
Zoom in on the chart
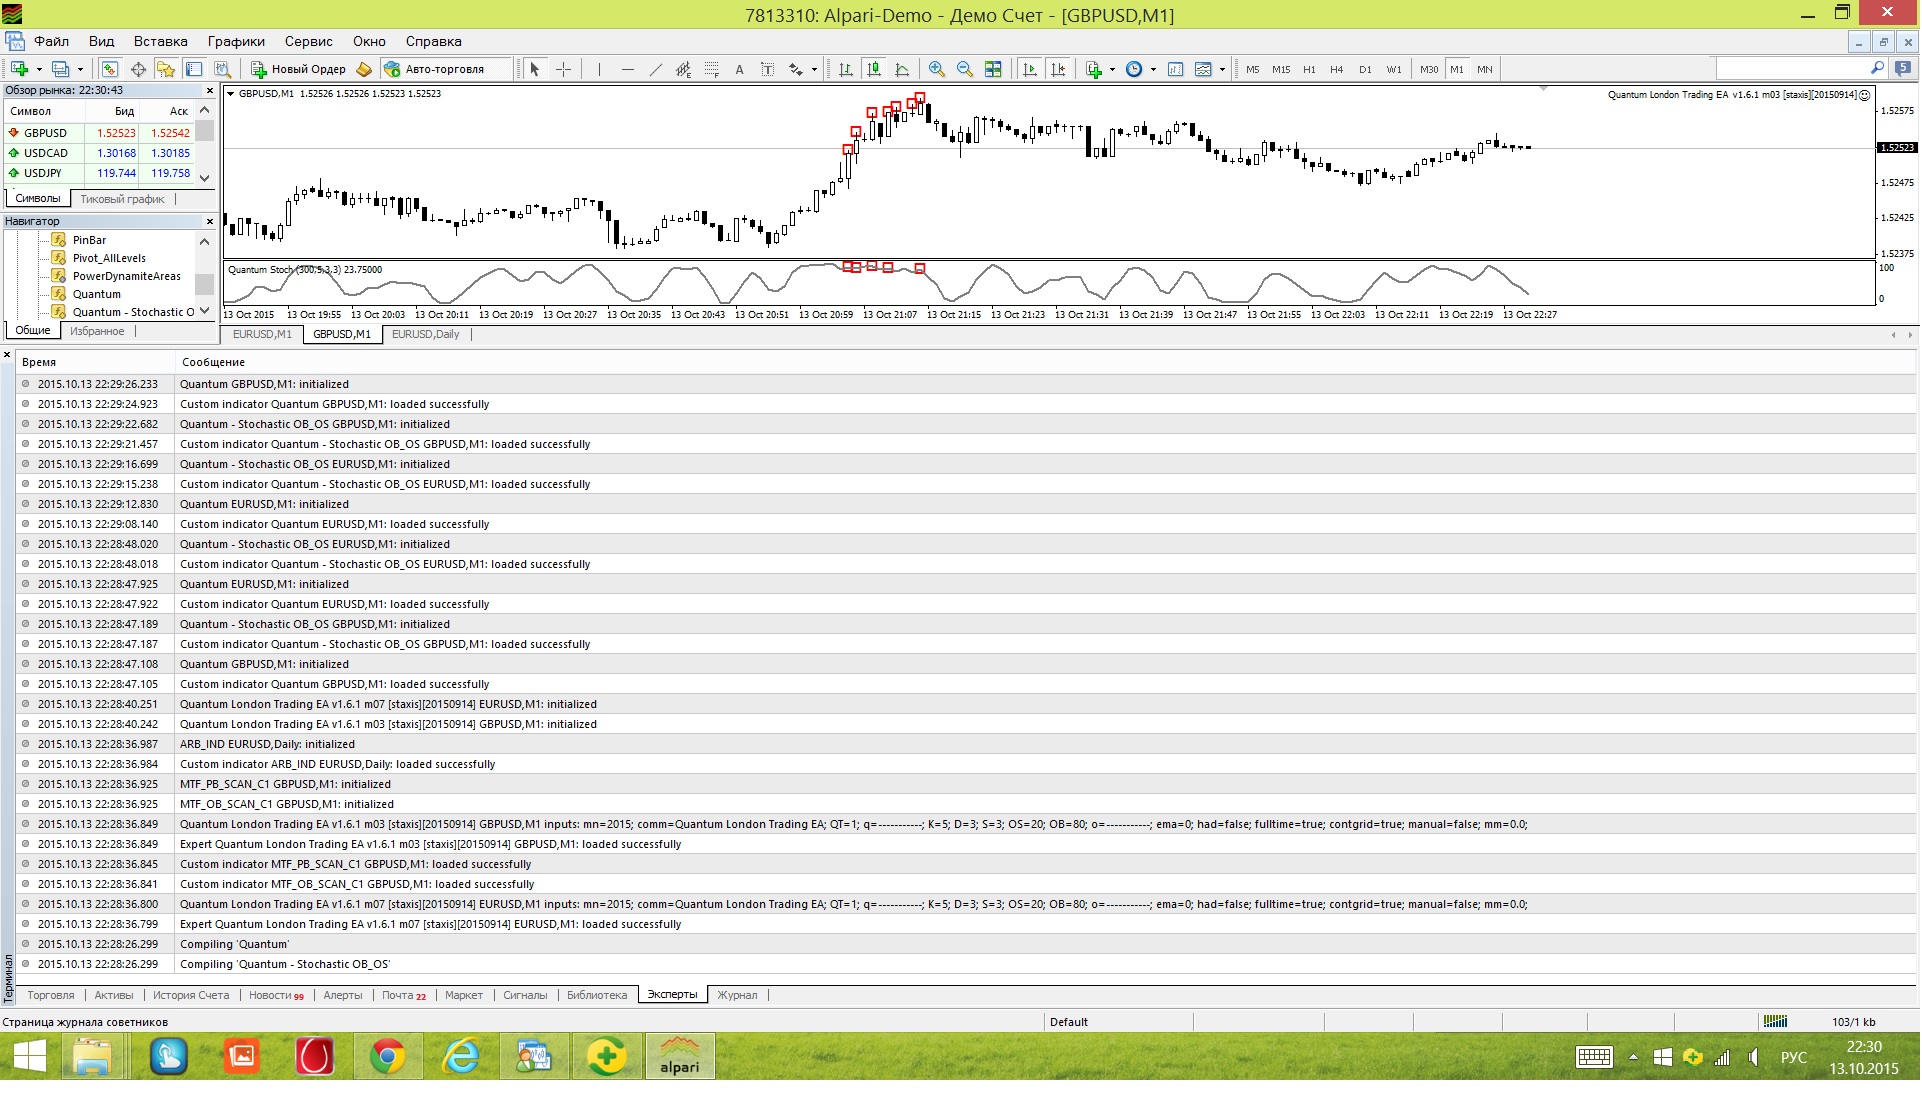(x=937, y=69)
